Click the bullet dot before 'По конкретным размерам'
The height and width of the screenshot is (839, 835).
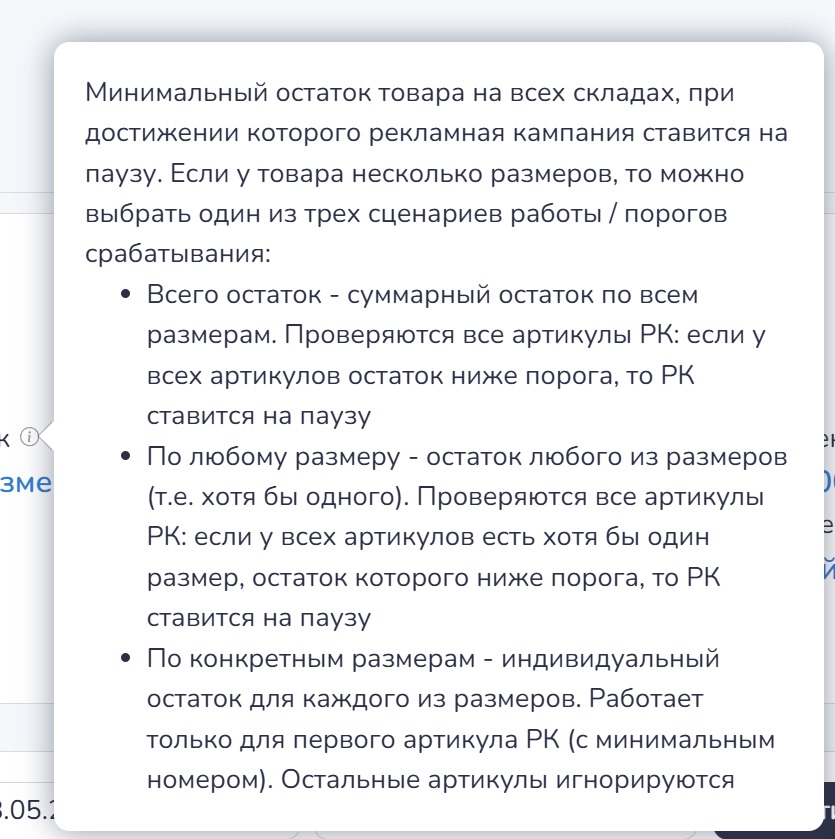(x=125, y=659)
